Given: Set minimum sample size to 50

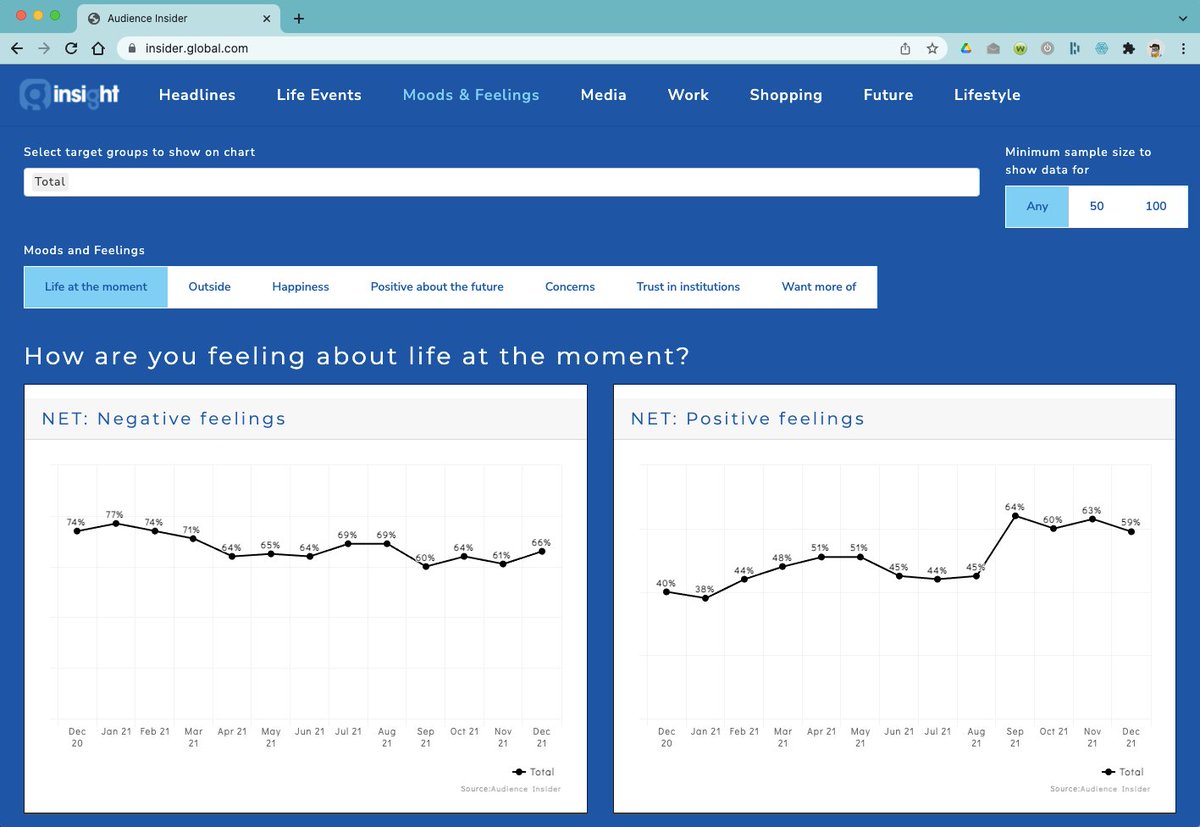Looking at the screenshot, I should (1097, 206).
